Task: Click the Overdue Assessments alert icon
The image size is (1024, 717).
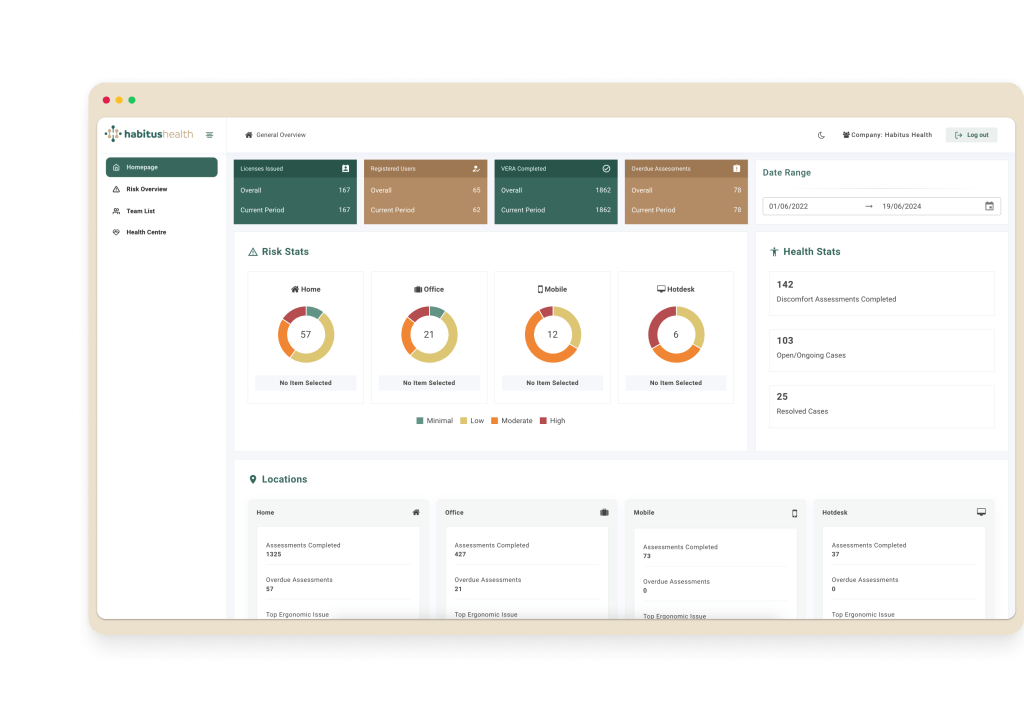Action: point(737,168)
